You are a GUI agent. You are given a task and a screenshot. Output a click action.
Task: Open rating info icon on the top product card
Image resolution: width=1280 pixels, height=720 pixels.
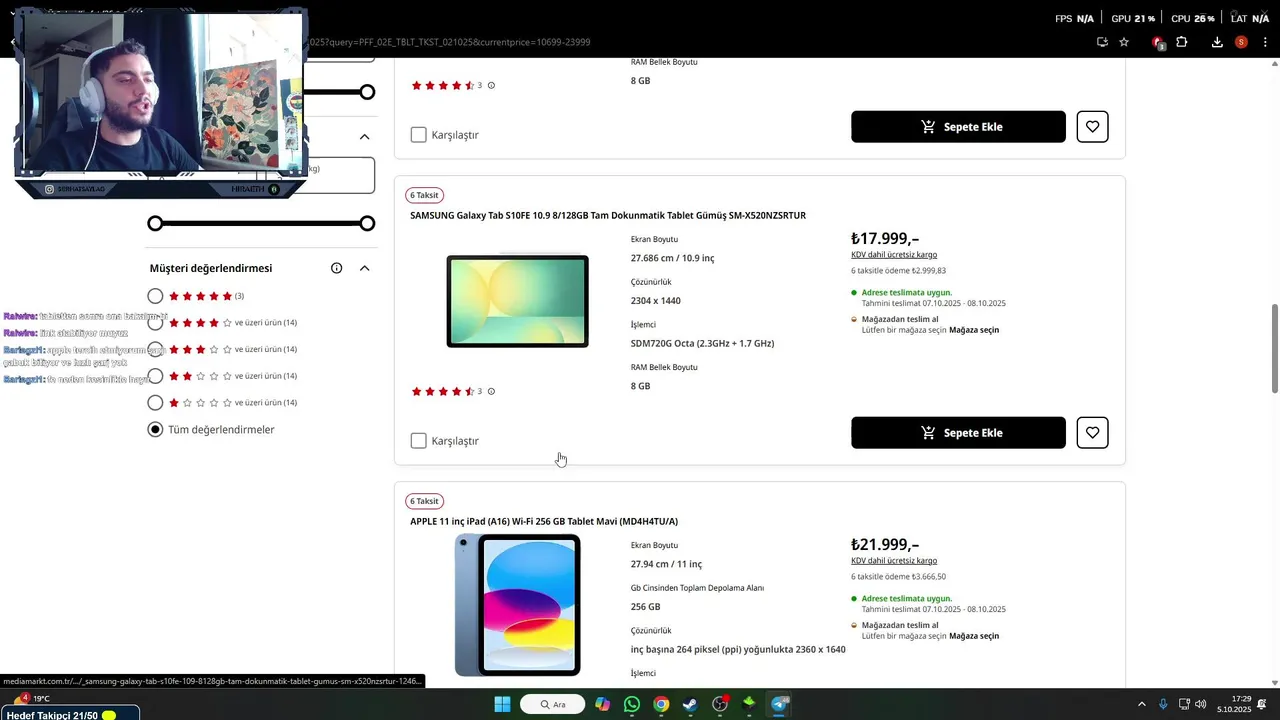491,86
